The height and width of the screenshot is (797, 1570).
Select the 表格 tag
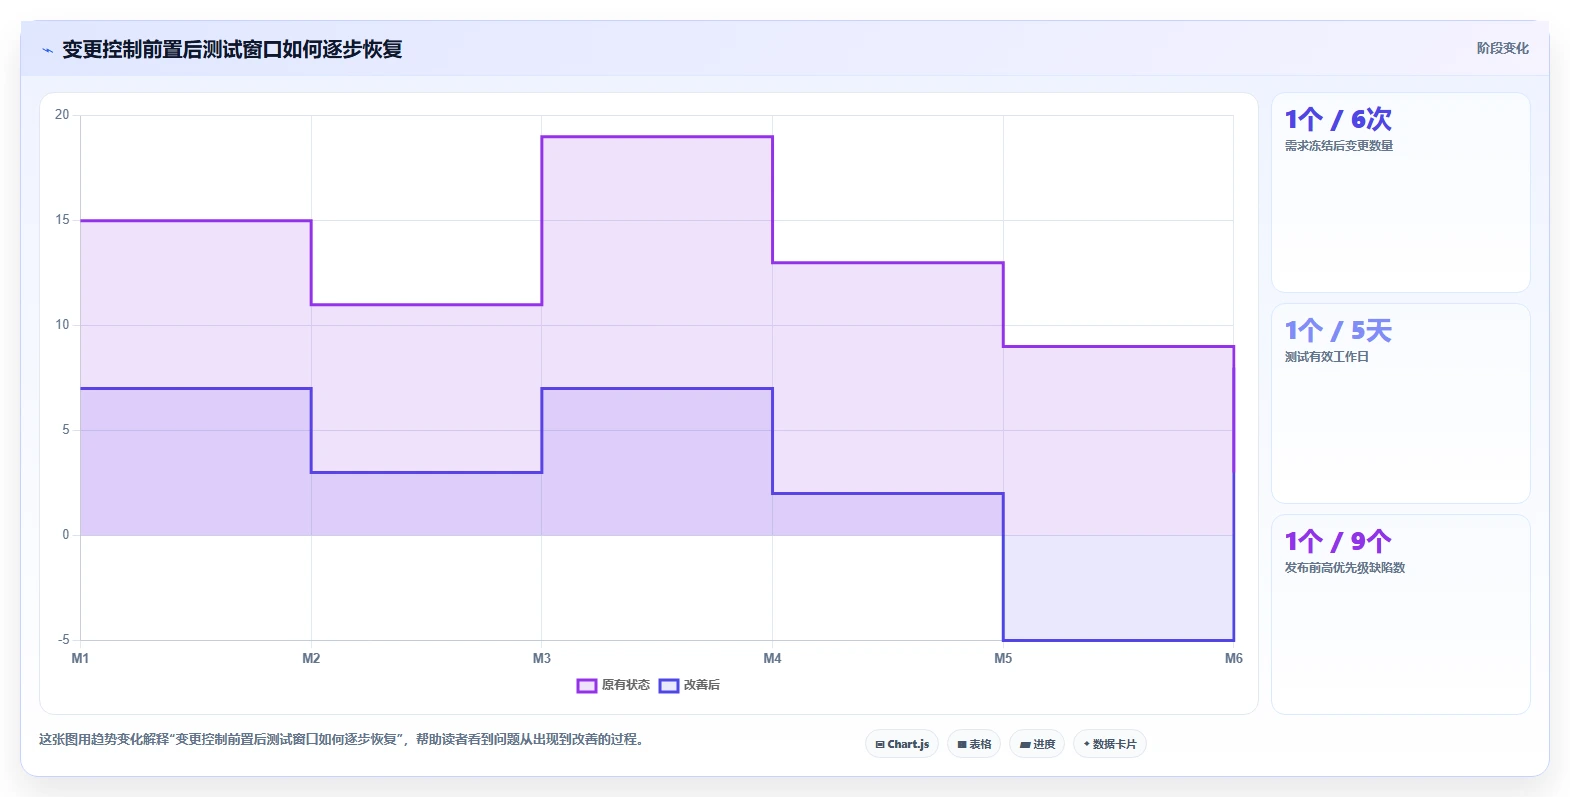974,744
